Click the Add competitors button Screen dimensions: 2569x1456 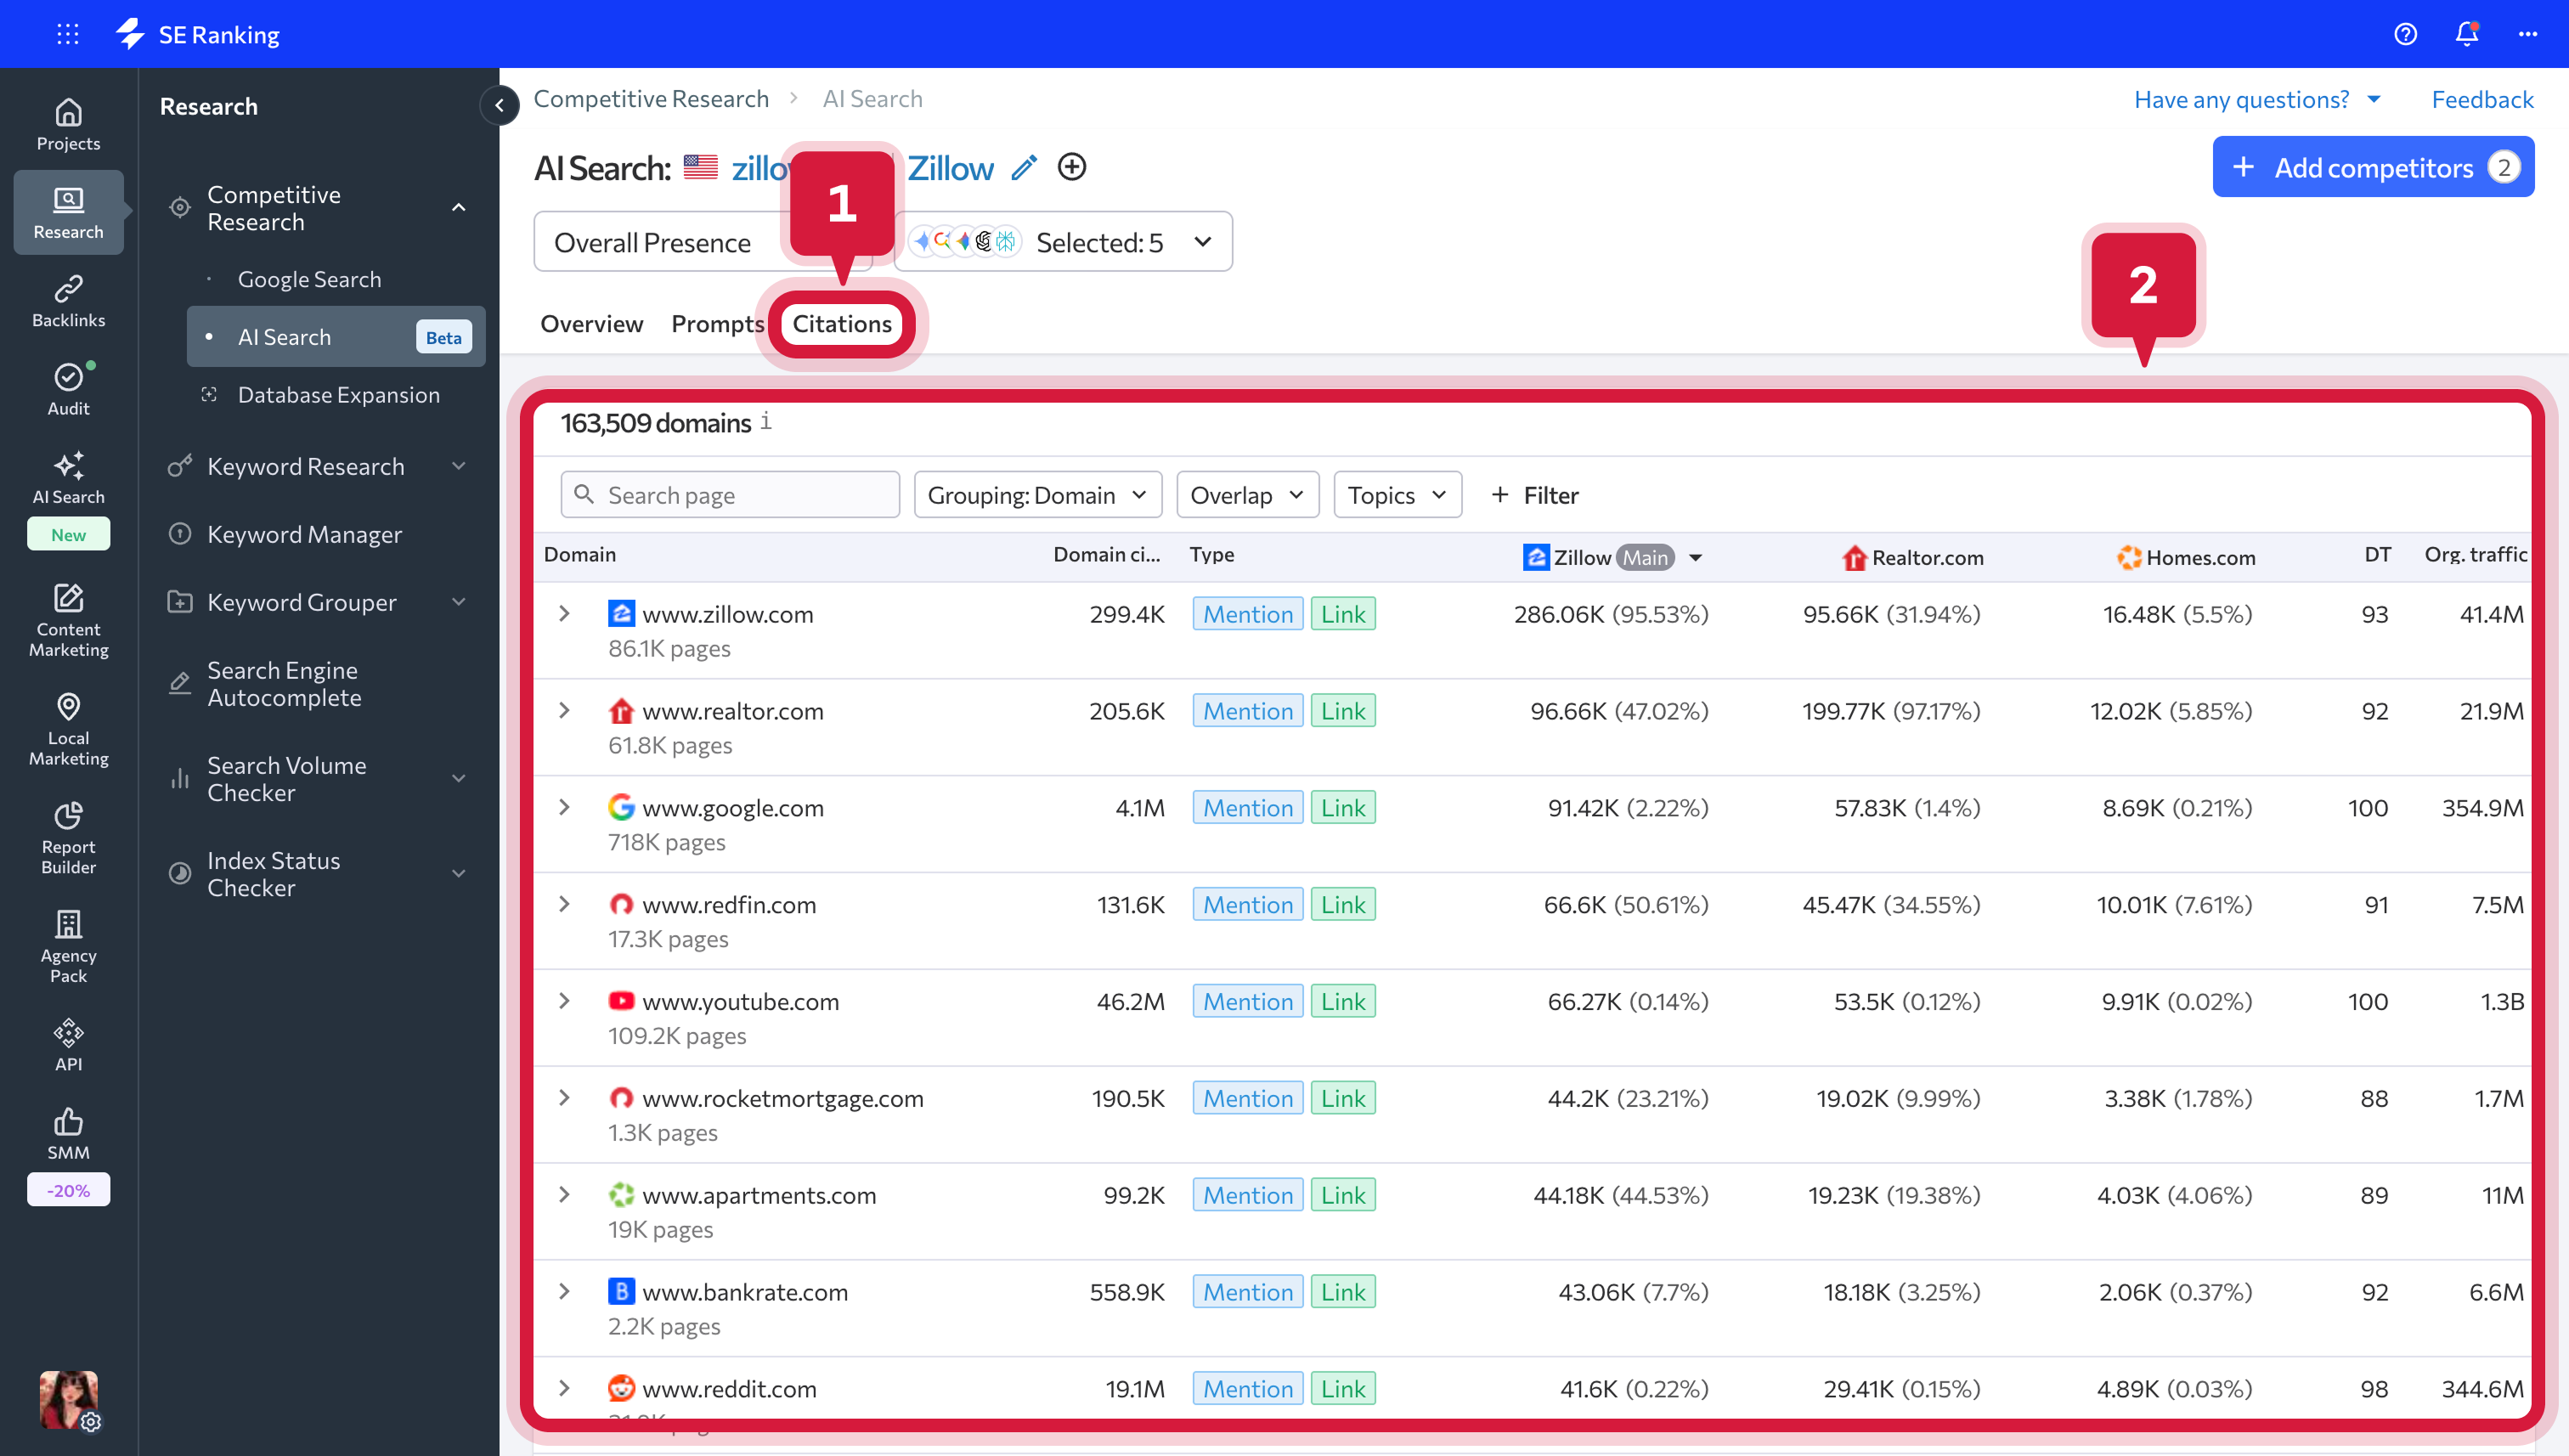(2373, 167)
